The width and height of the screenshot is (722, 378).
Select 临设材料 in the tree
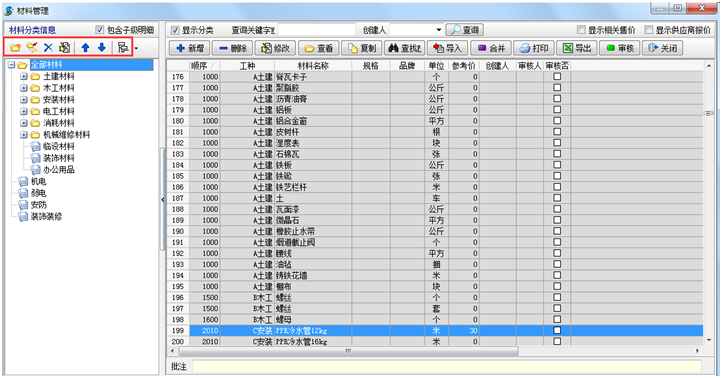tap(58, 146)
